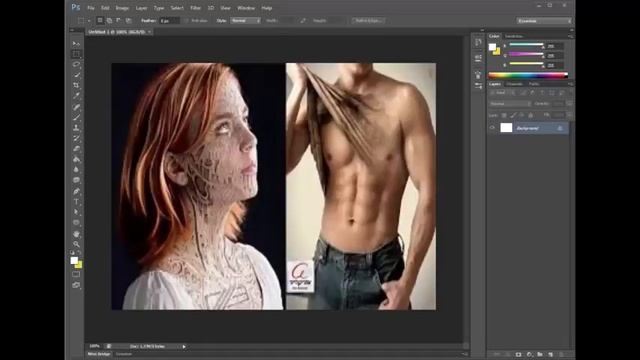Open the layer blend mode dropdown

[x=510, y=104]
